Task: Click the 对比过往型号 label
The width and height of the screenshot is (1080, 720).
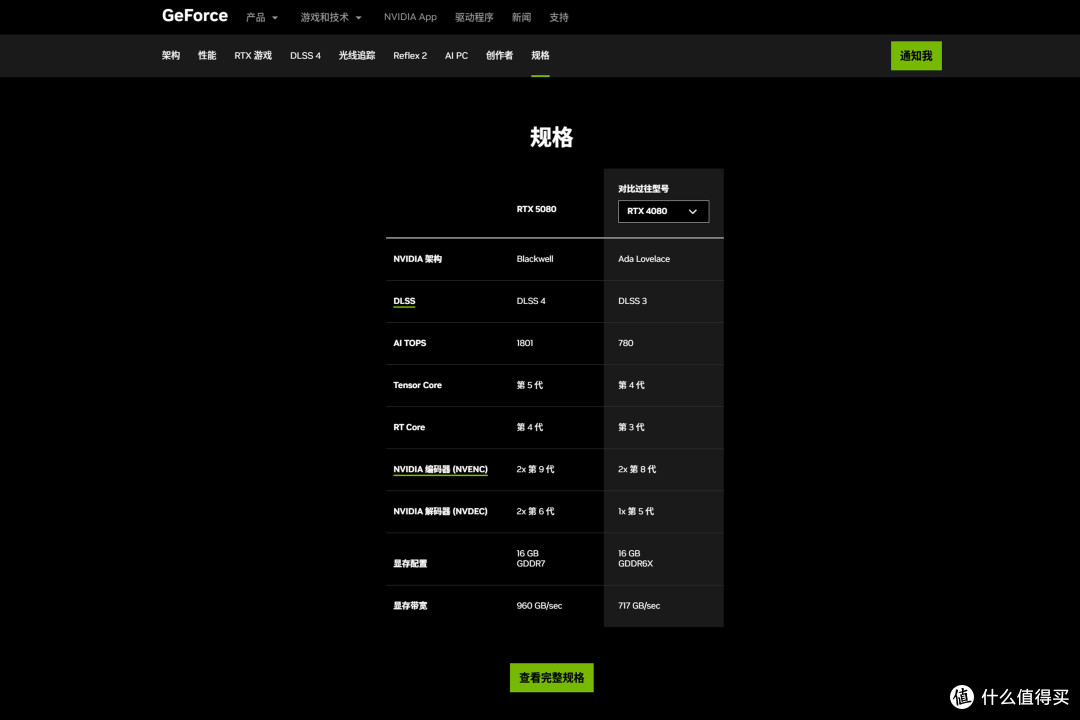Action: click(643, 189)
